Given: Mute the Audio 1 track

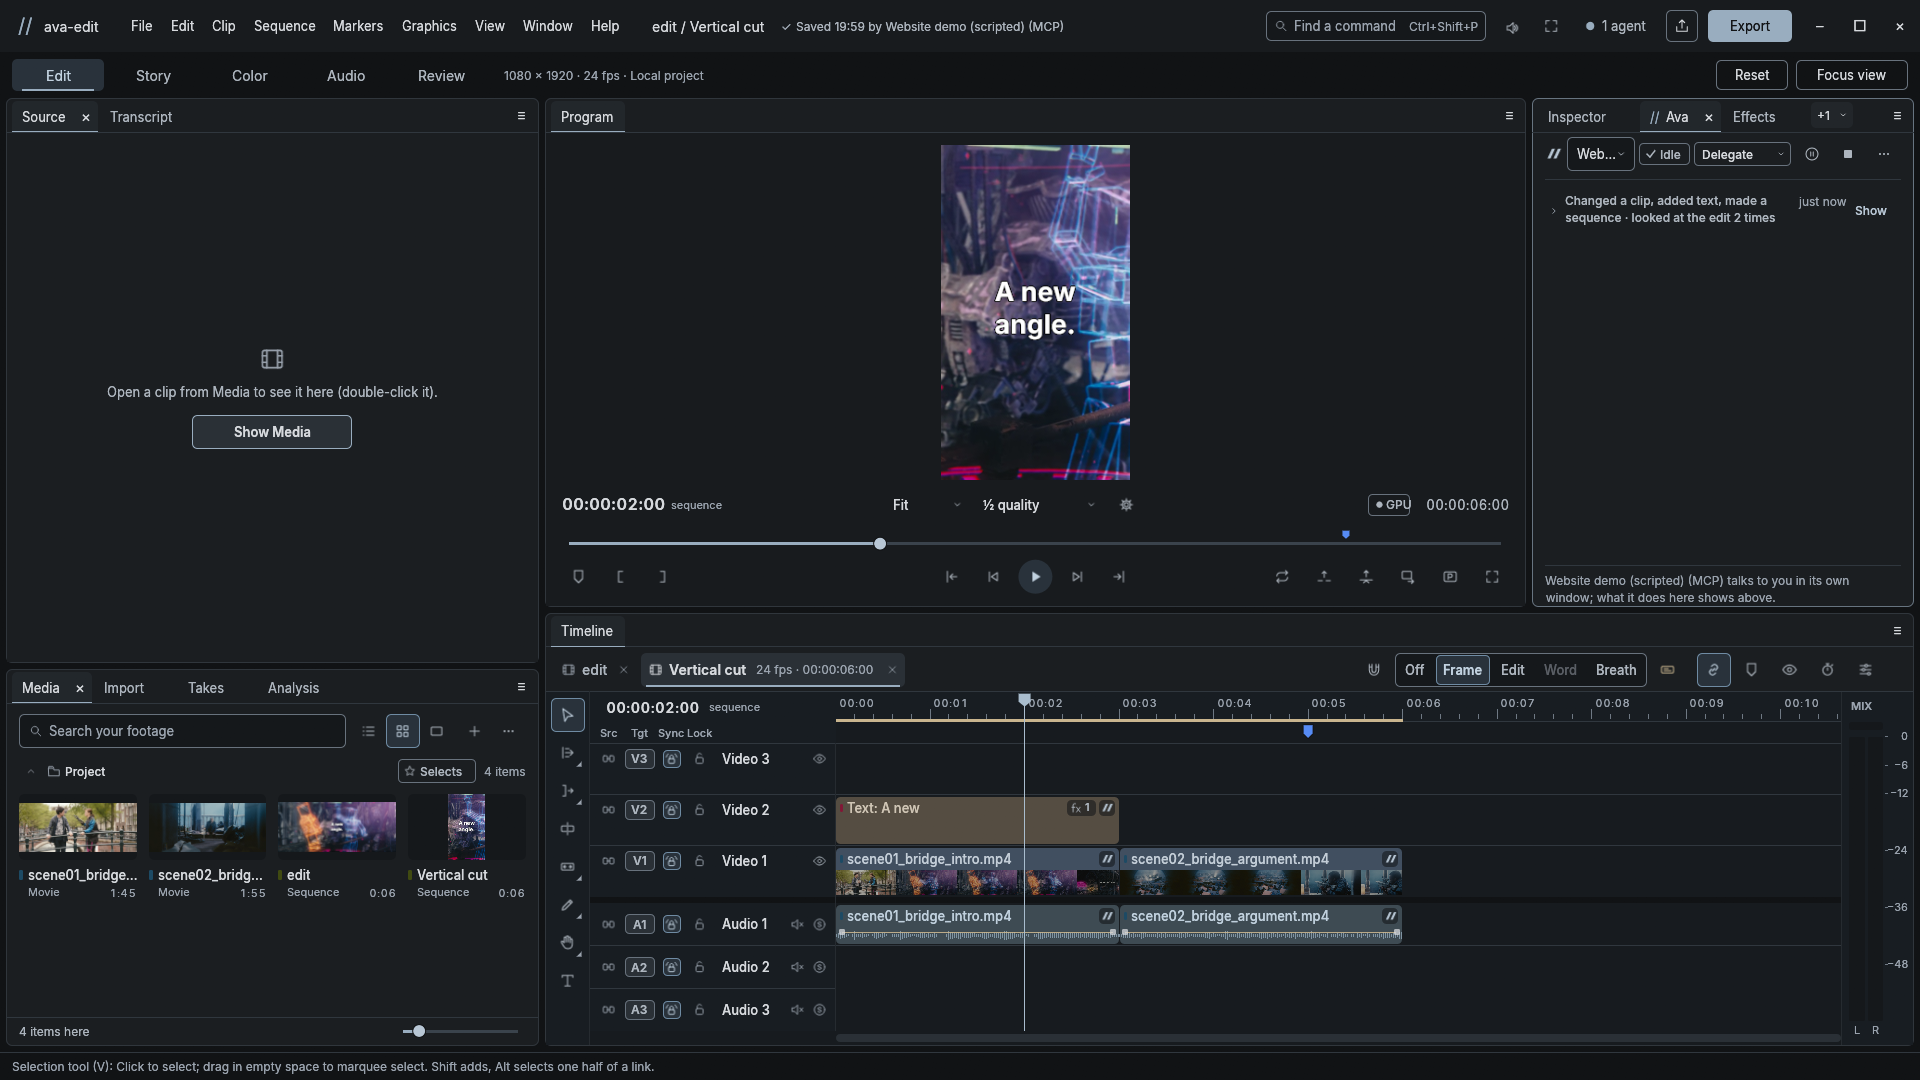Looking at the screenshot, I should (x=797, y=924).
